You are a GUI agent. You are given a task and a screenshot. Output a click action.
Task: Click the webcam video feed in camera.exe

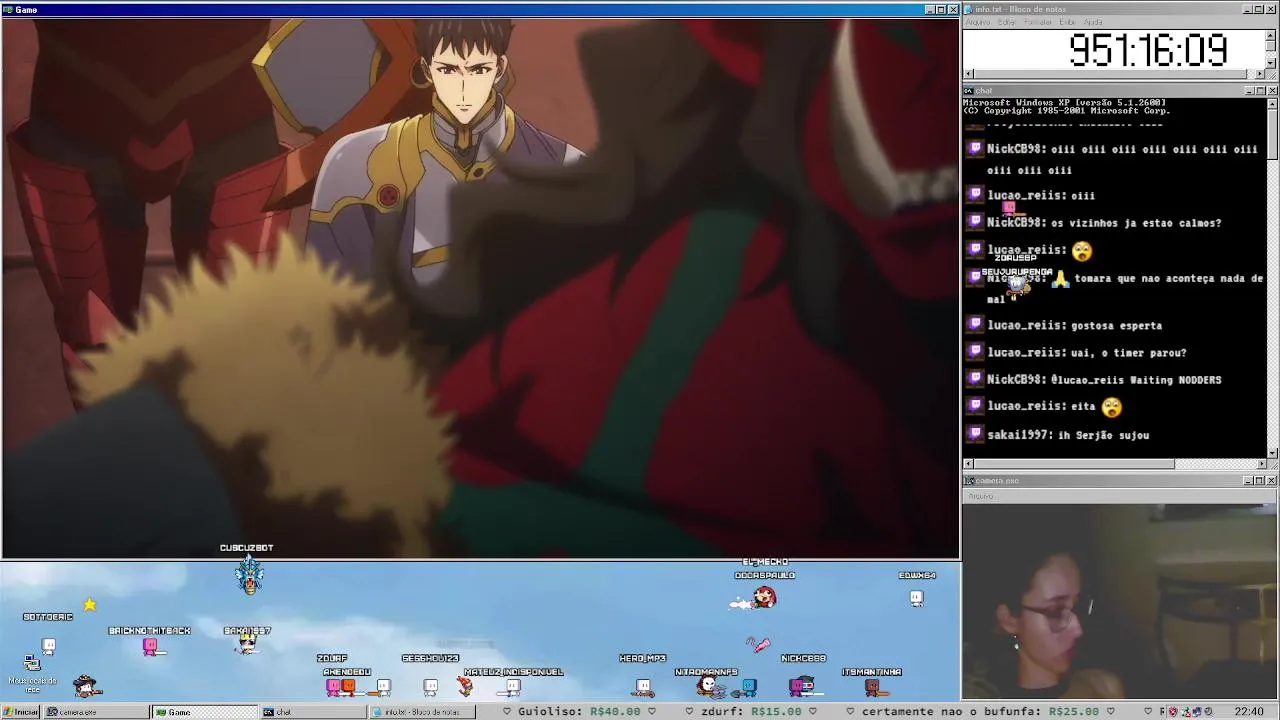pos(1120,602)
